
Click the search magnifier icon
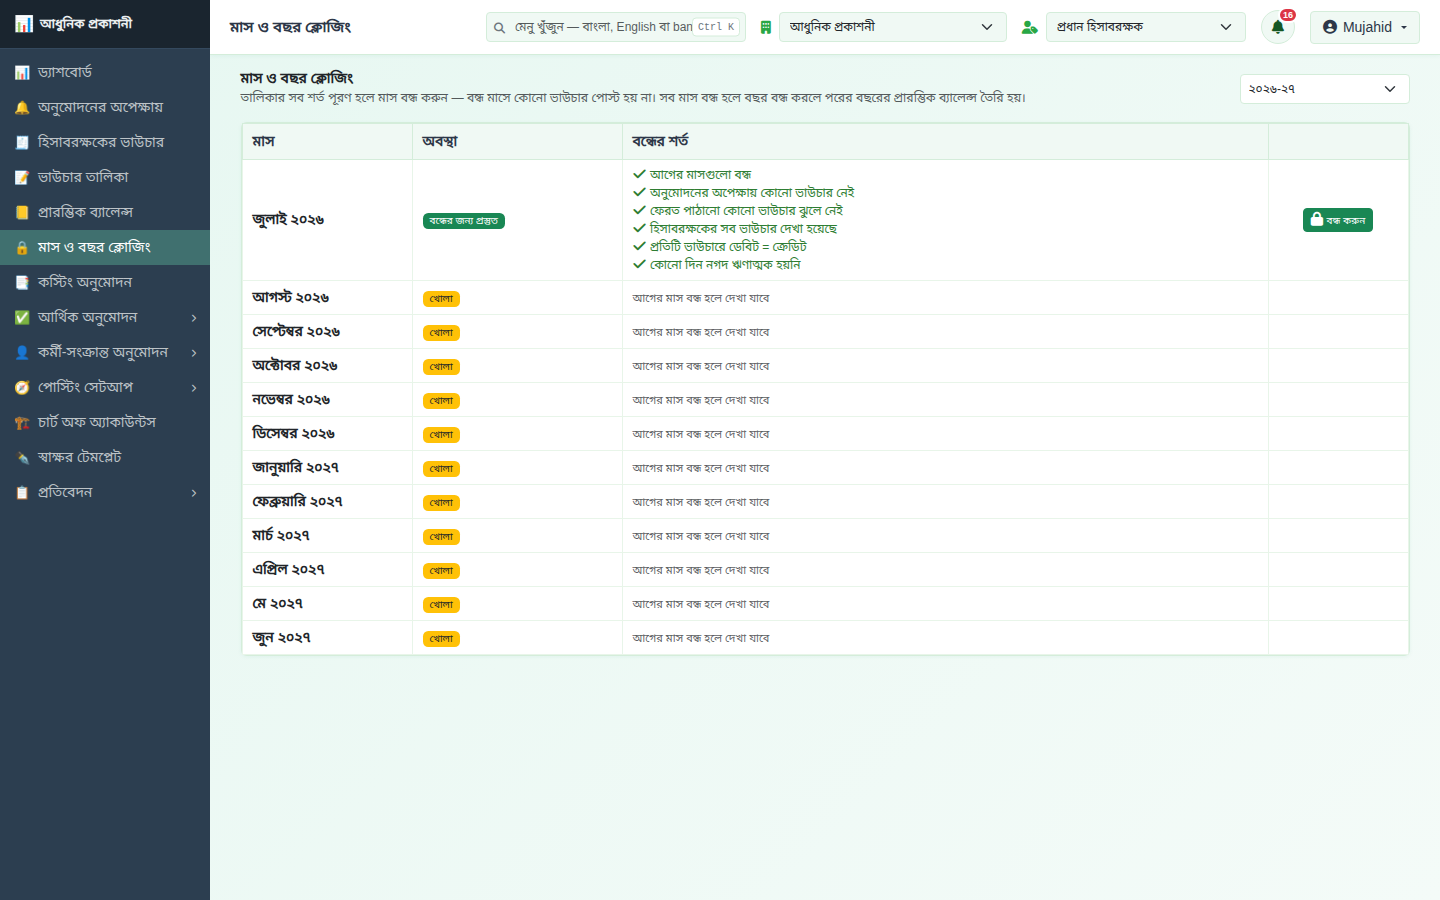pyautogui.click(x=499, y=27)
